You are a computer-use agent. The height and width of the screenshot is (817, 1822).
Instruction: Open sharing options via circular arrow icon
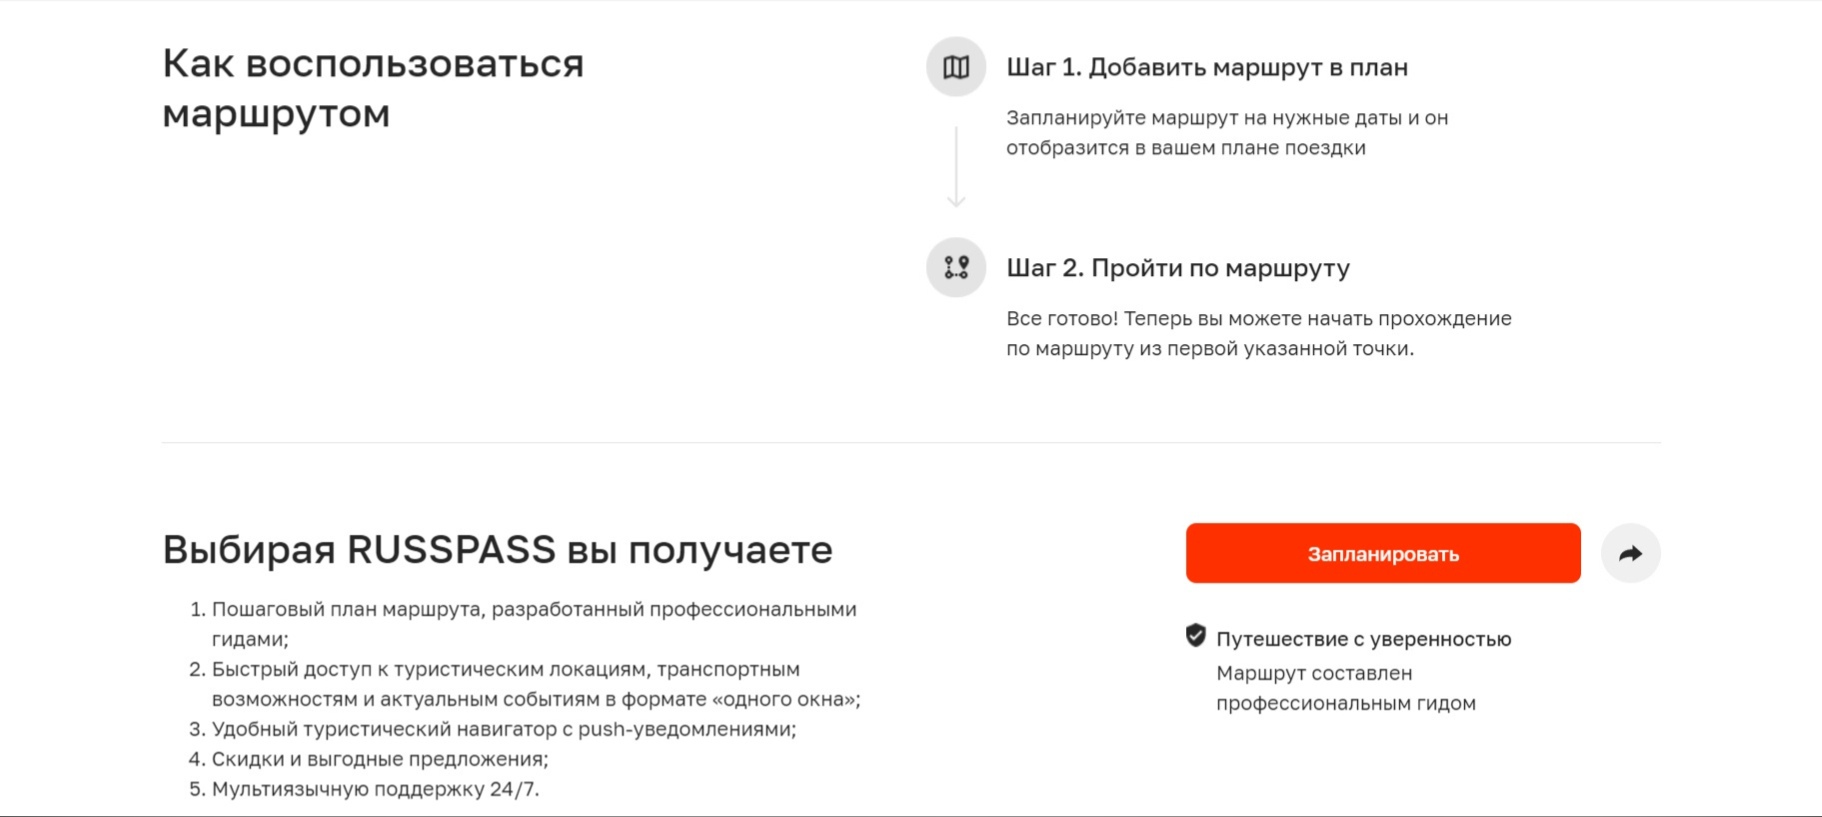tap(1633, 552)
